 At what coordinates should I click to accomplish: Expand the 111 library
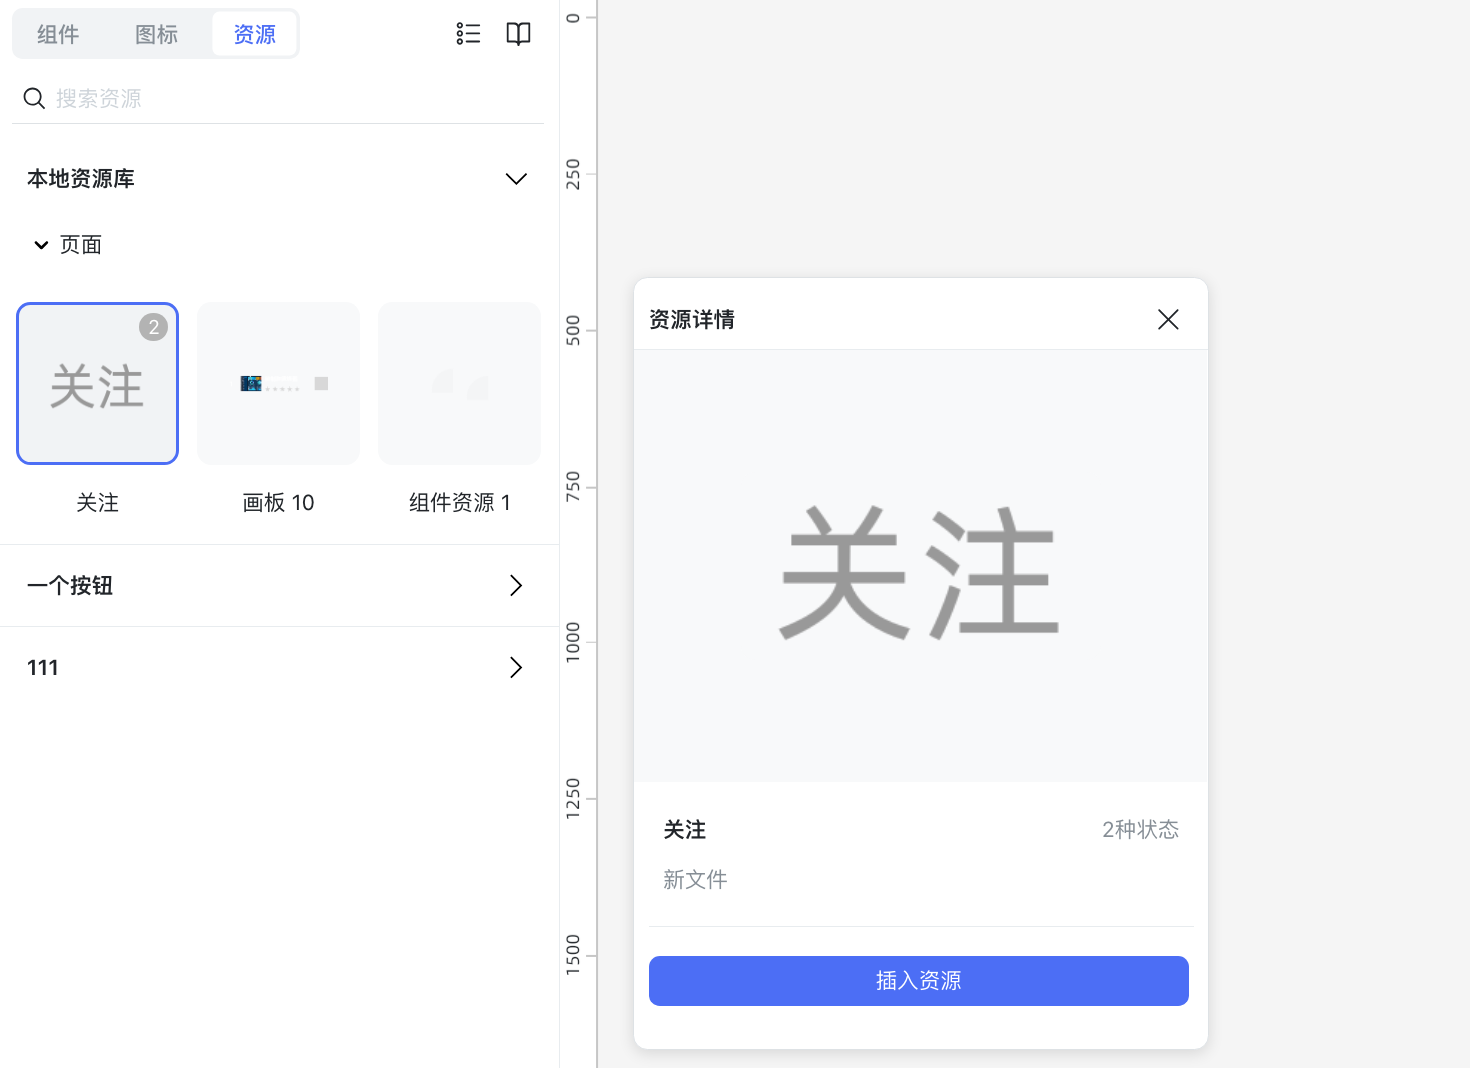click(x=515, y=667)
